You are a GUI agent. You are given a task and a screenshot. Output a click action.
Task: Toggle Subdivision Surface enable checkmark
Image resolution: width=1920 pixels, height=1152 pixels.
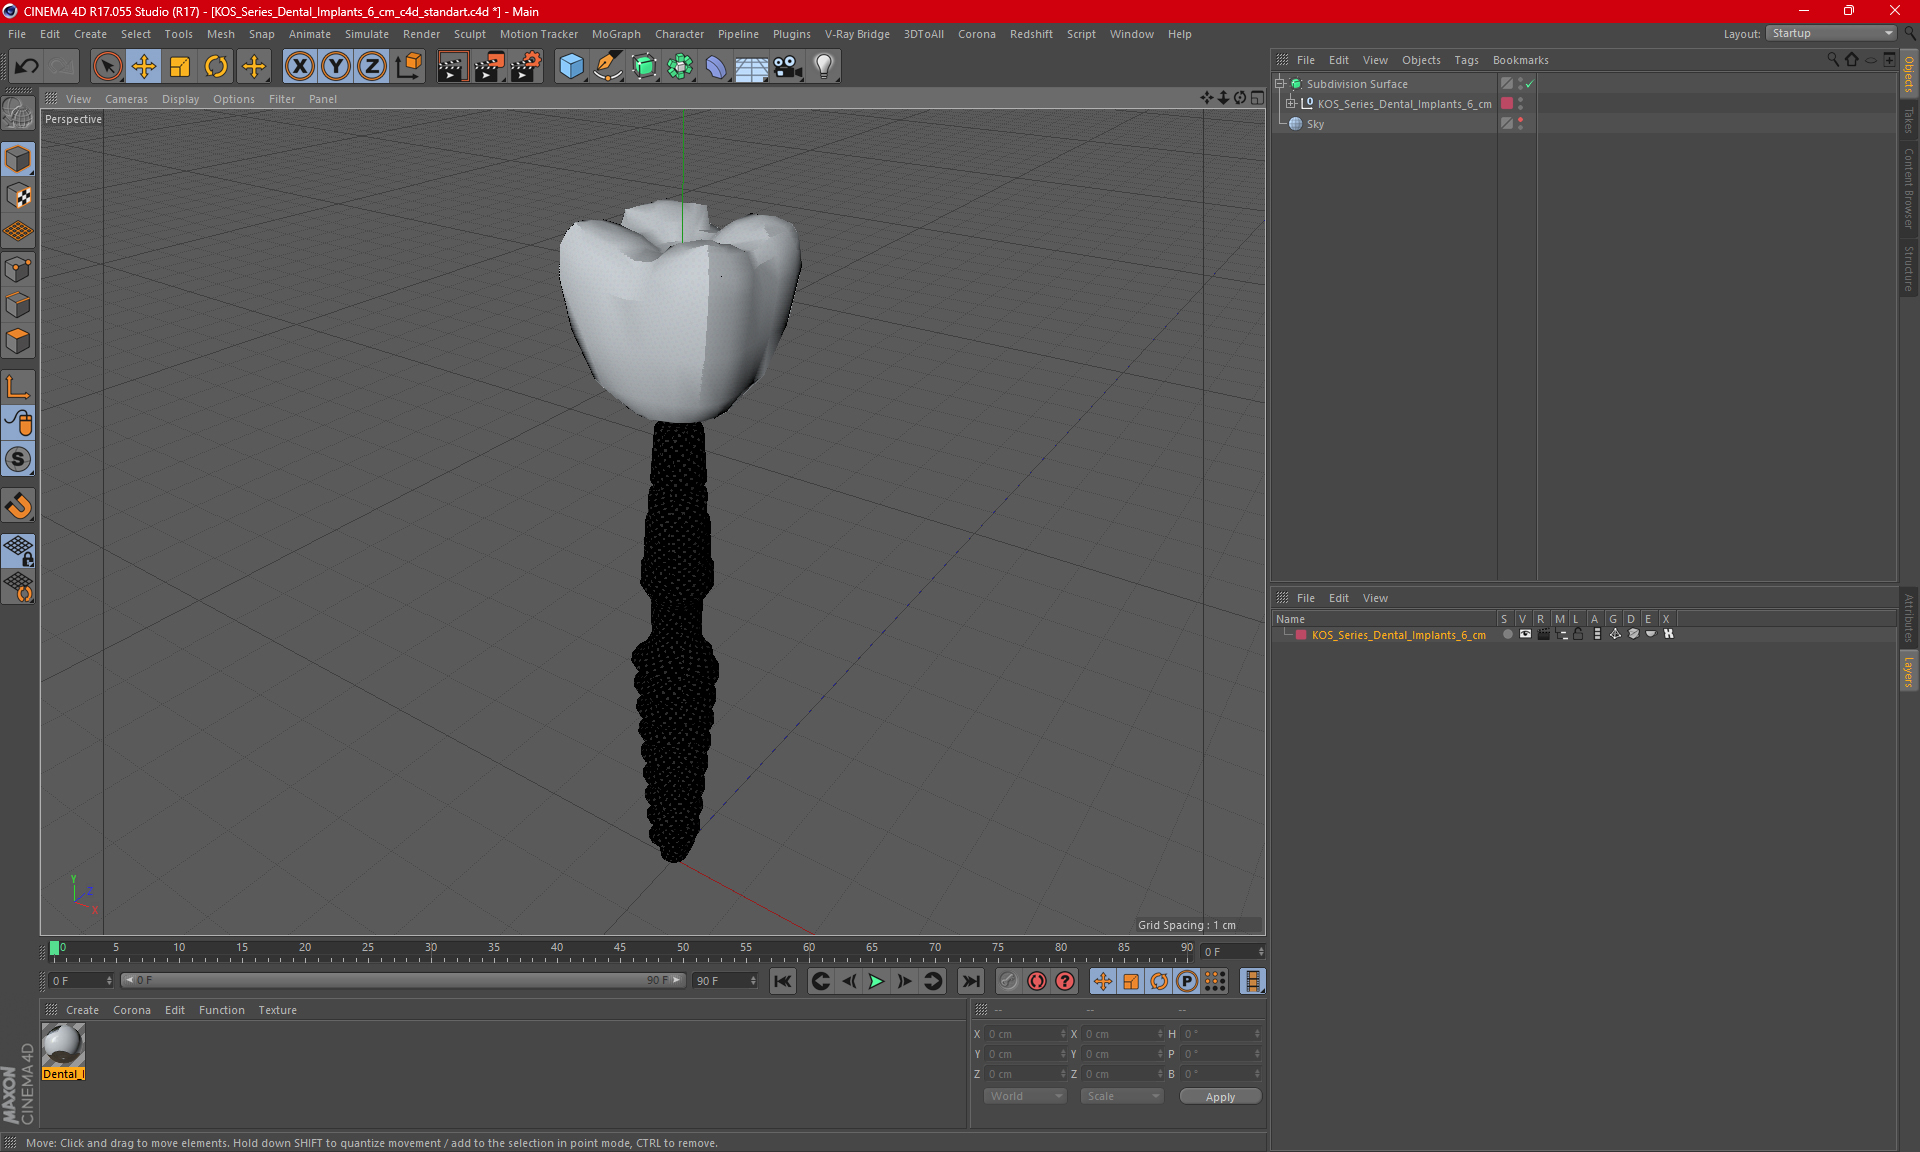click(x=1529, y=84)
